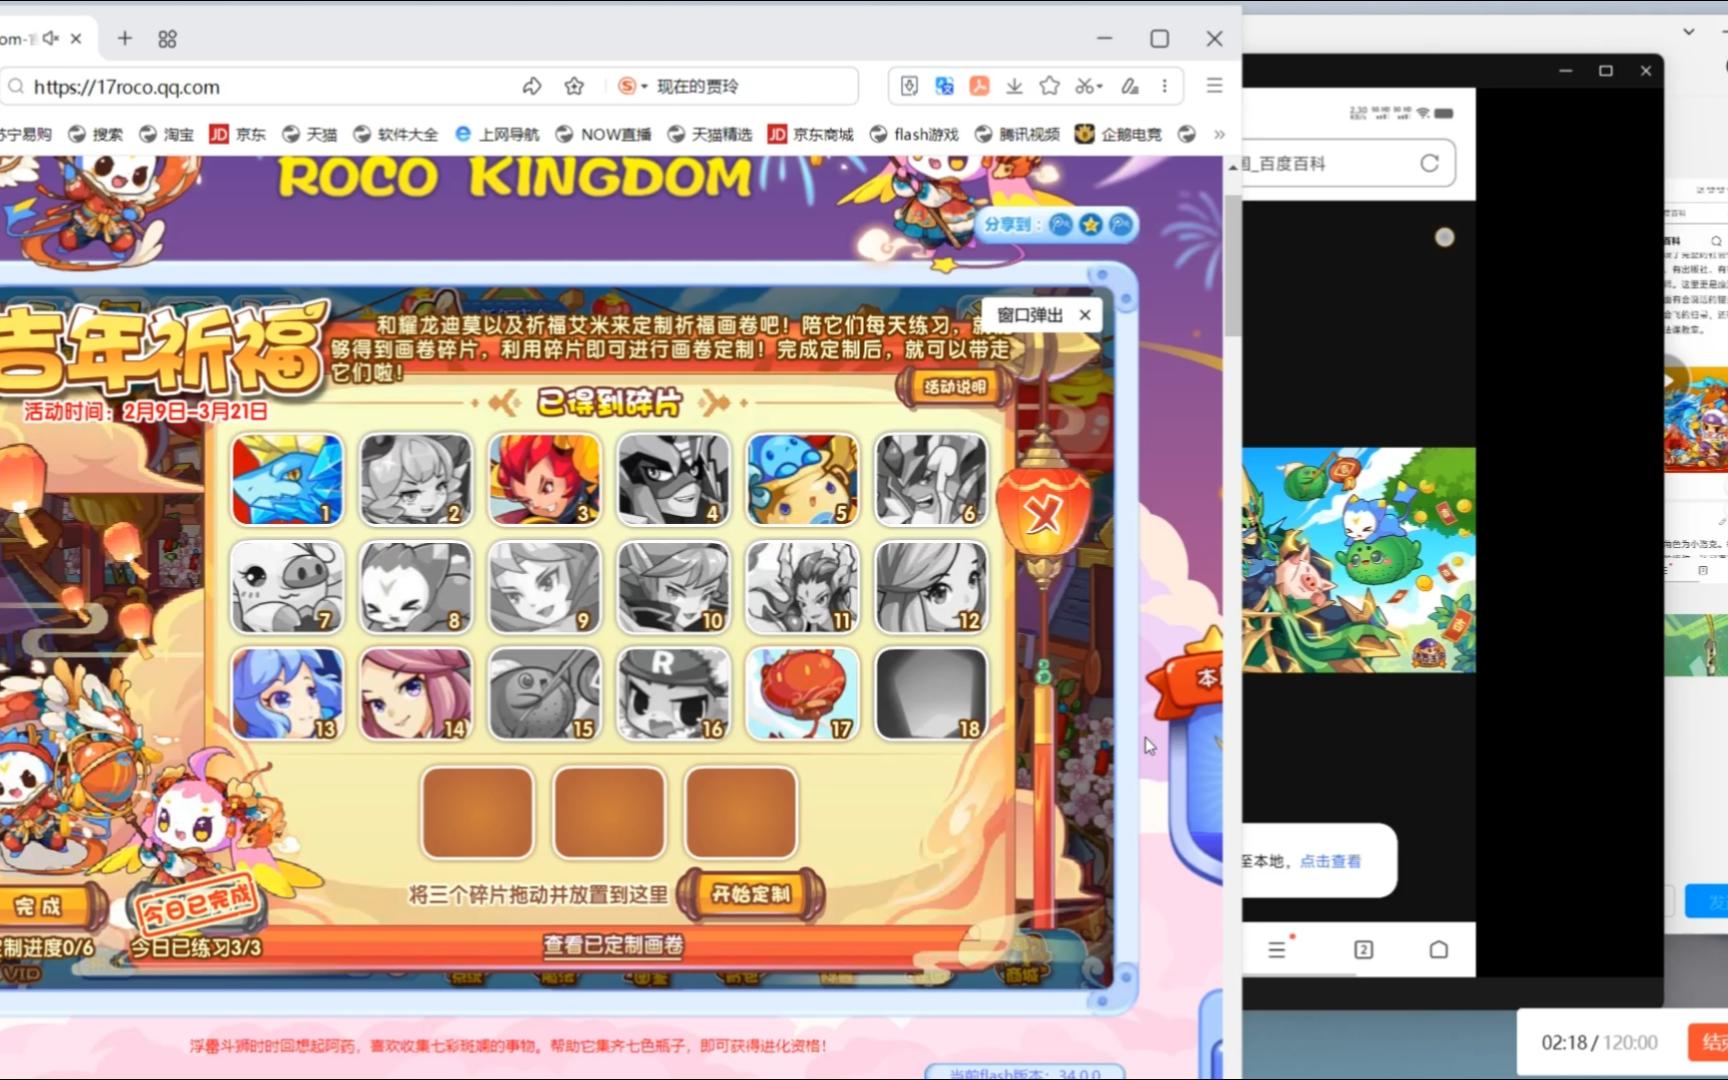Click the middle empty fragment slot
Viewport: 1728px width, 1080px height.
(x=609, y=812)
